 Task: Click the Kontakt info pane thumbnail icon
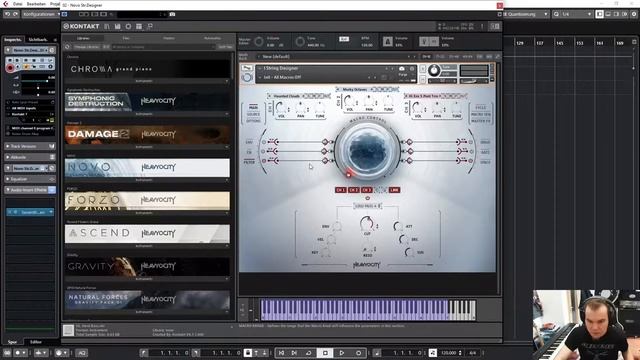pos(68,330)
